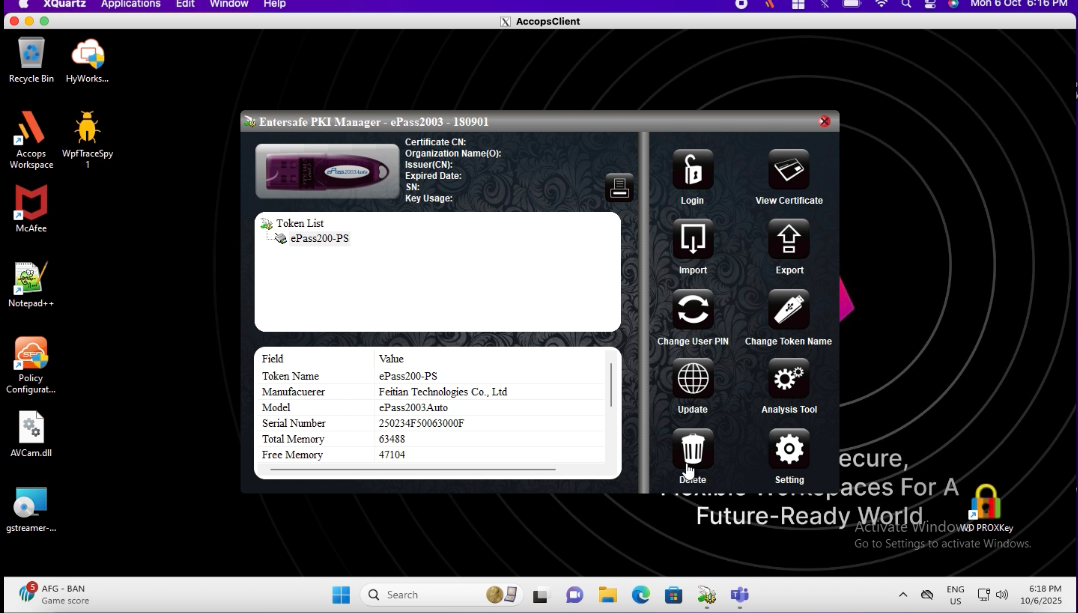
Task: Open View Certificate icon
Action: click(789, 170)
